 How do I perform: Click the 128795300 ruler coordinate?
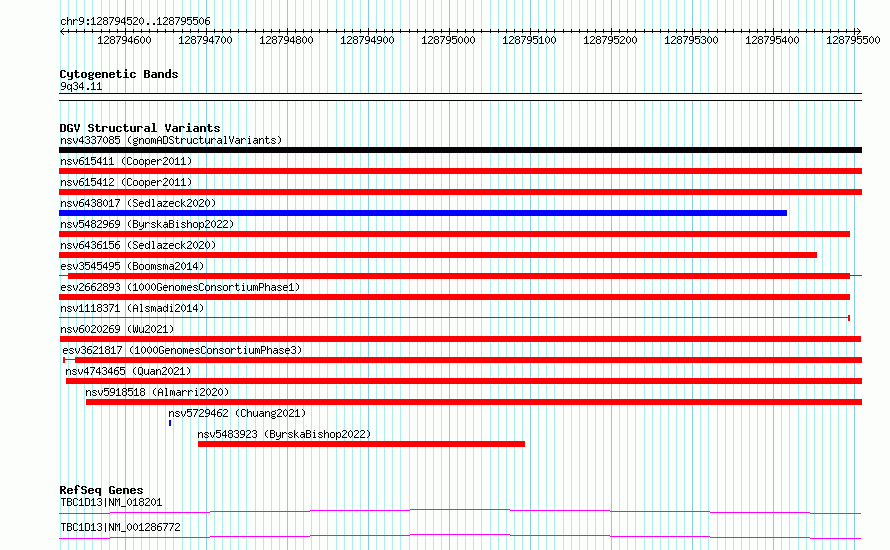pos(691,40)
